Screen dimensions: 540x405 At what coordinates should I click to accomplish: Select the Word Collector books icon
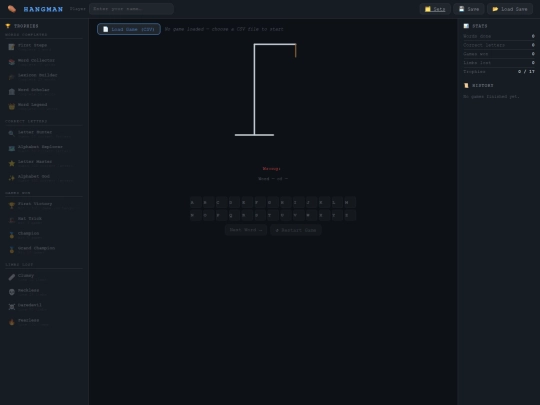(x=12, y=62)
